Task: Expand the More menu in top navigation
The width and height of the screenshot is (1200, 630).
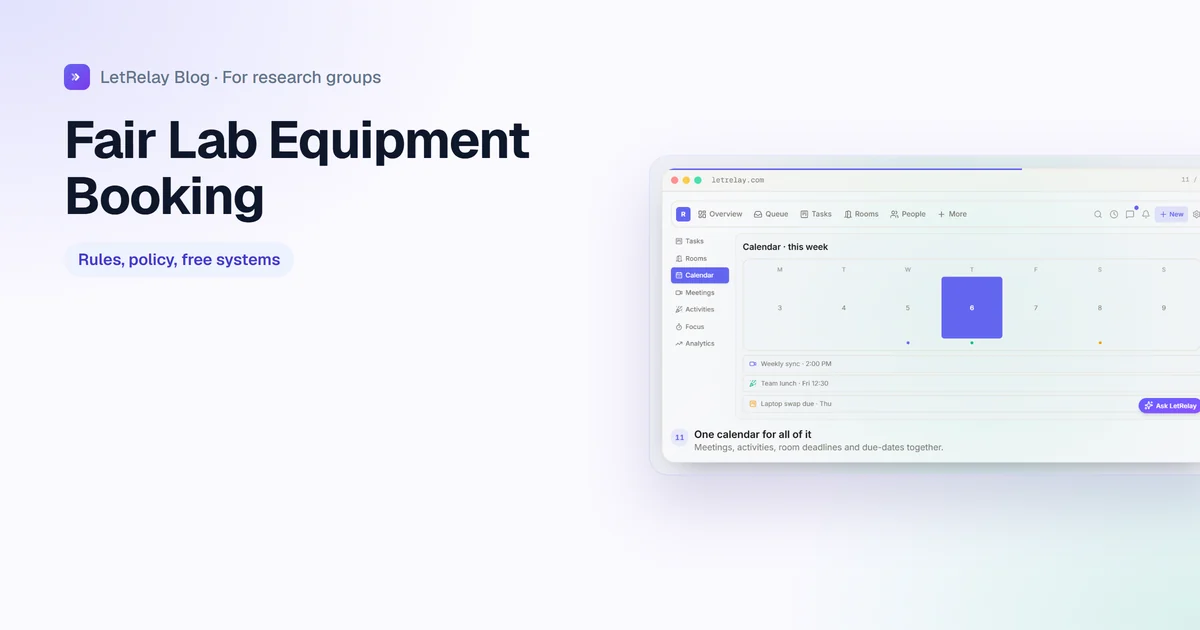Action: coord(952,214)
